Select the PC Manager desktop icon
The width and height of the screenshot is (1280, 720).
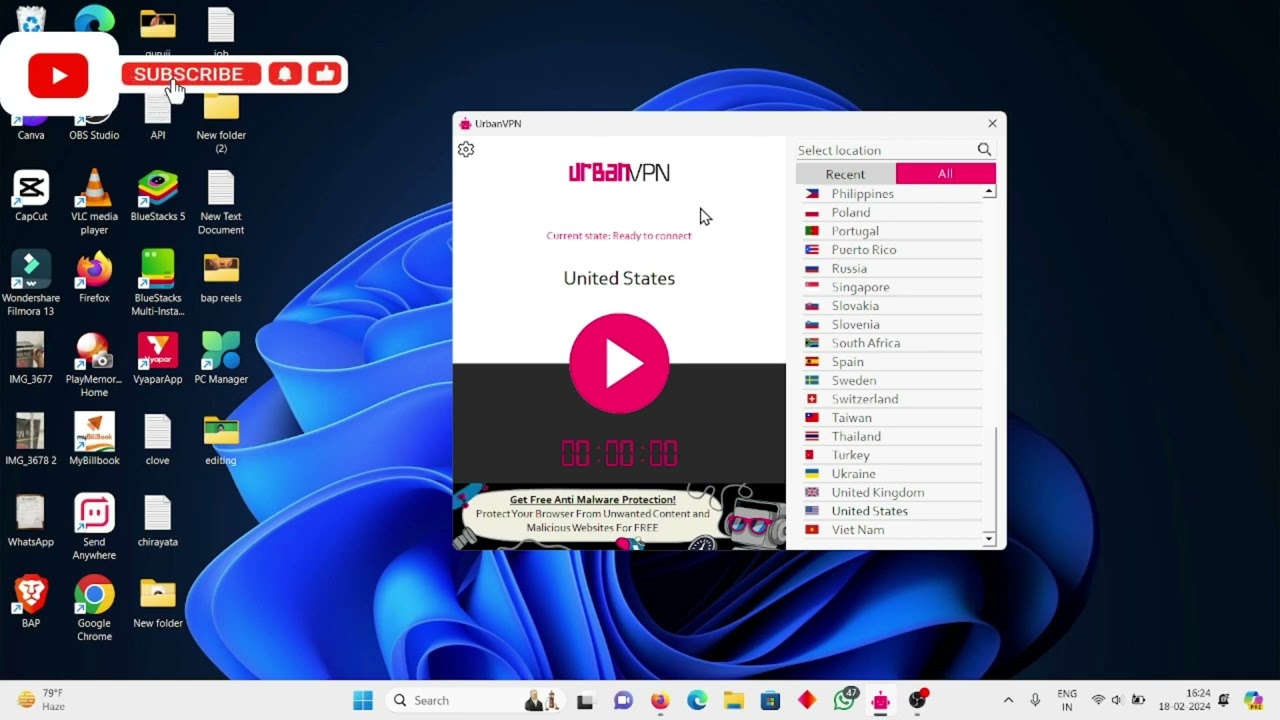coord(221,358)
